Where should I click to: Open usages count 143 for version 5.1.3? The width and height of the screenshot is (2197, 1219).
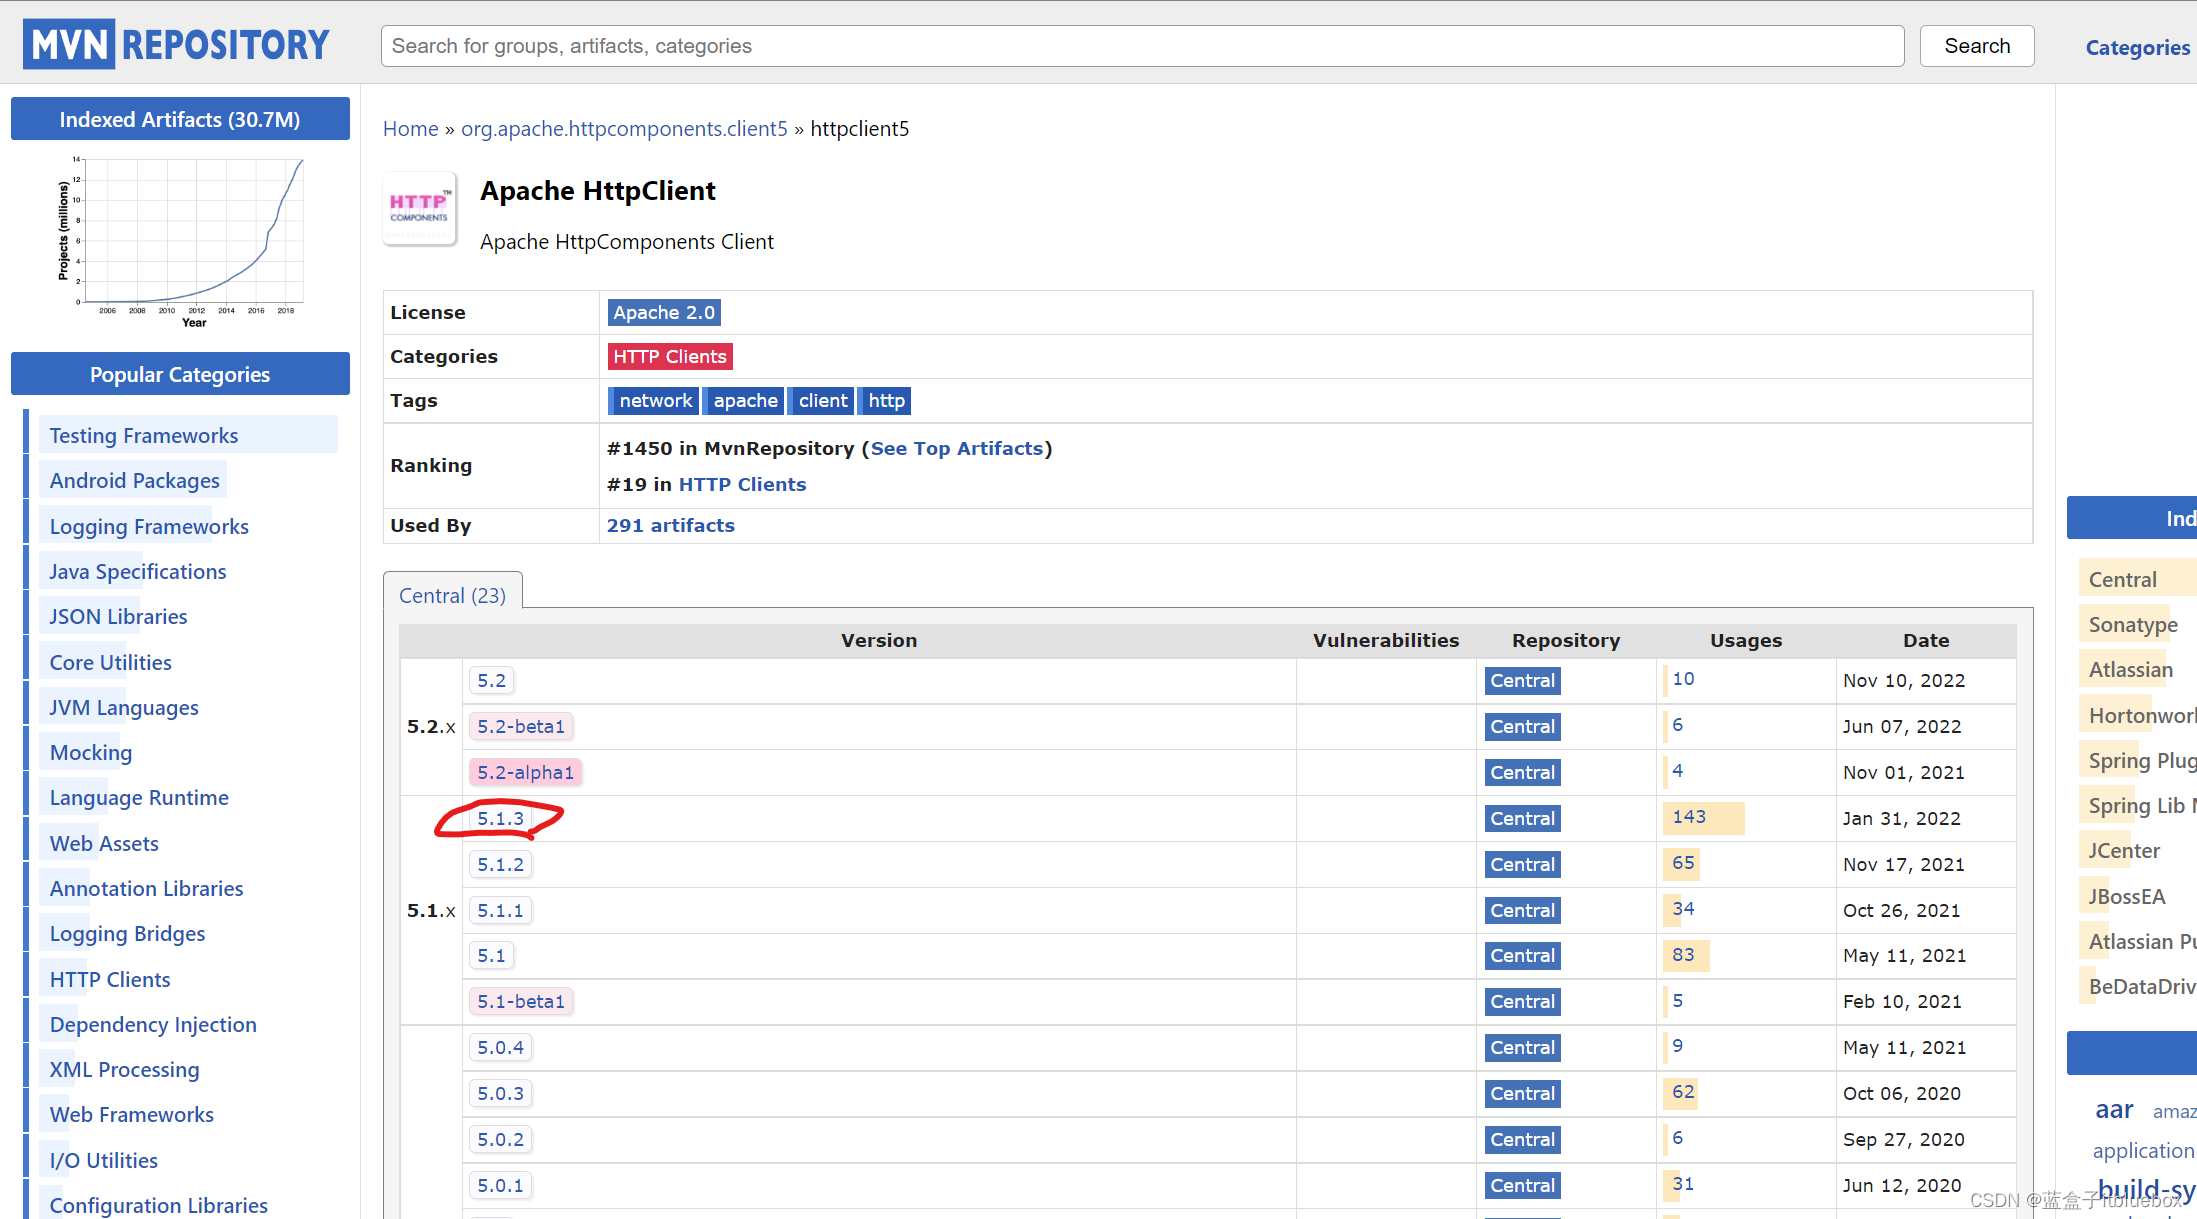tap(1689, 817)
